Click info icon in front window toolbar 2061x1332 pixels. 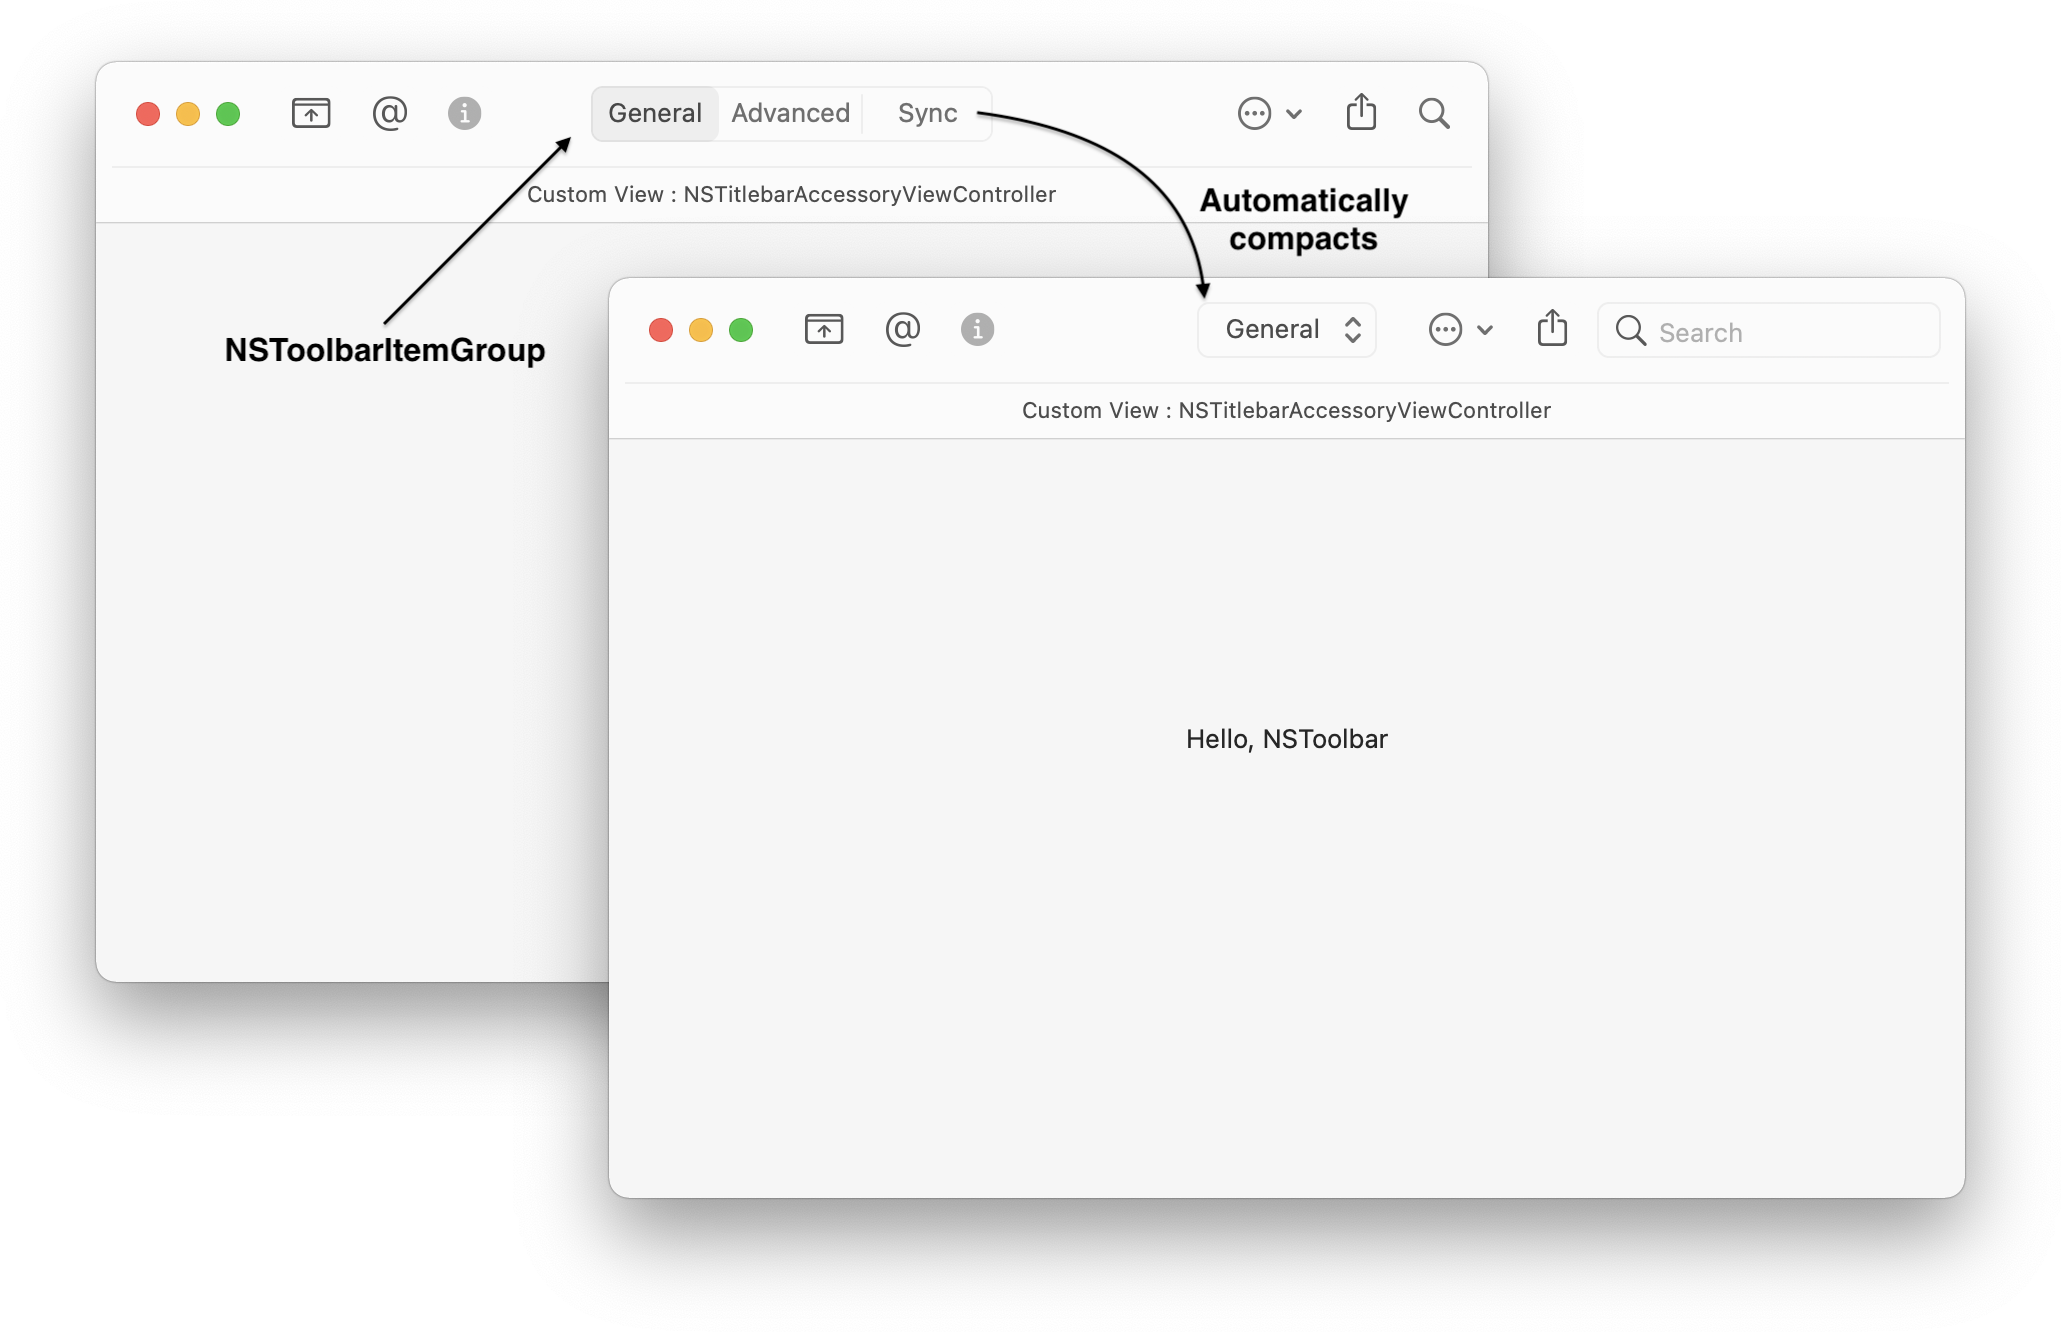coord(977,329)
